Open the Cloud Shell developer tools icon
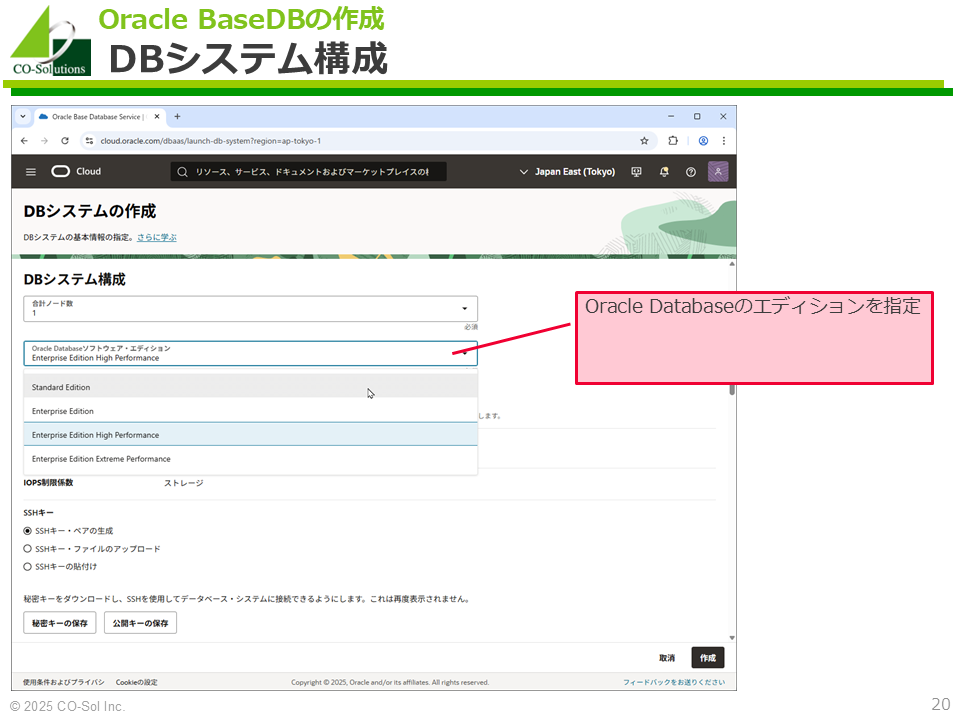 click(637, 172)
